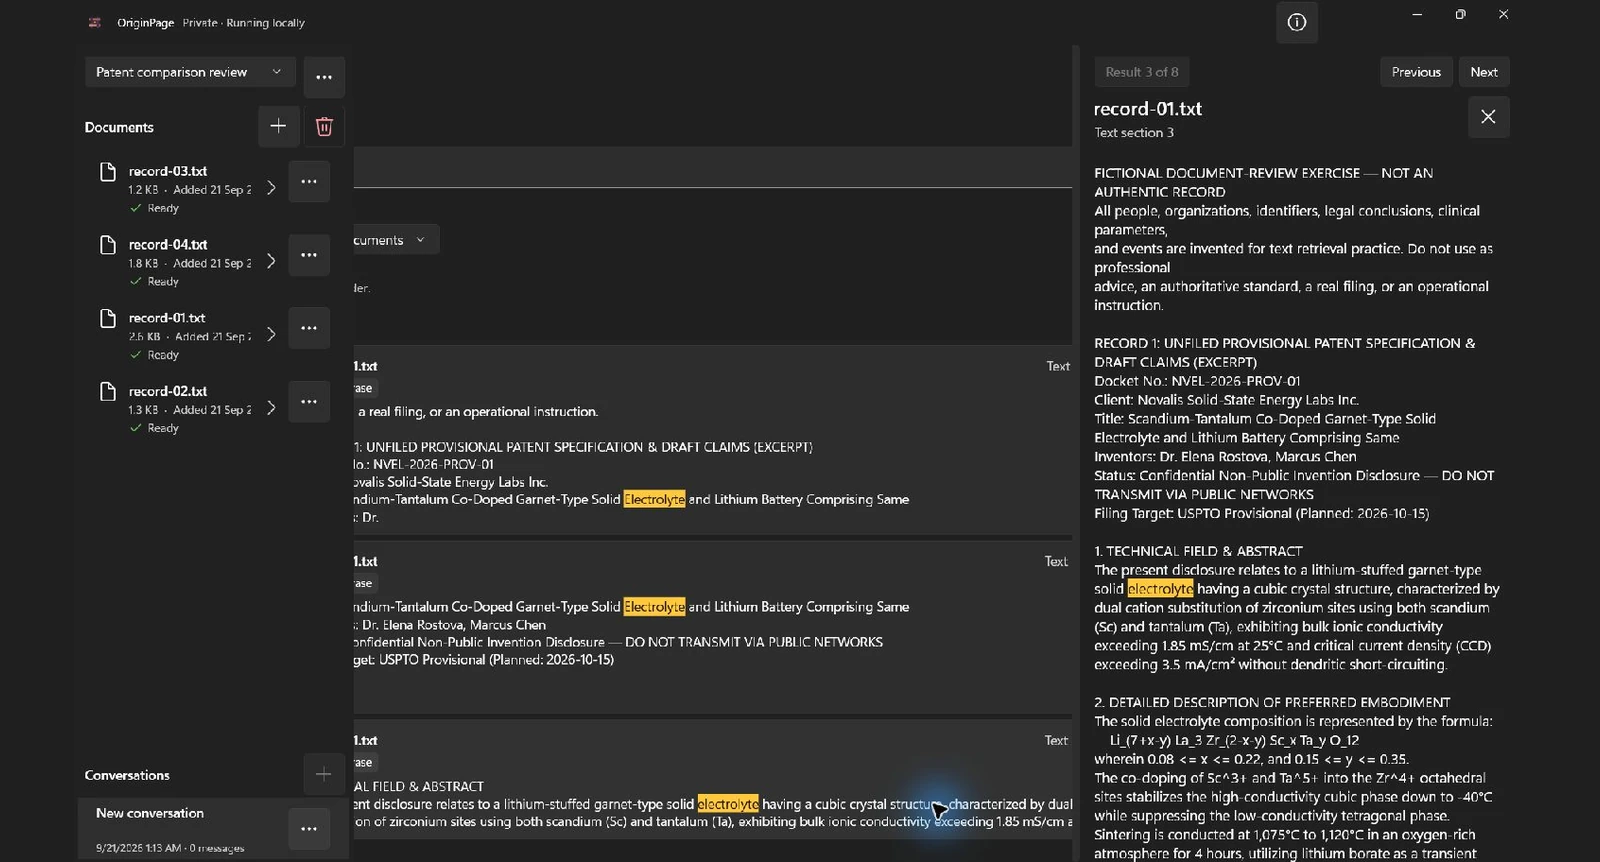Open the Patent comparison review dropdown
The image size is (1600, 862).
pyautogui.click(x=190, y=72)
